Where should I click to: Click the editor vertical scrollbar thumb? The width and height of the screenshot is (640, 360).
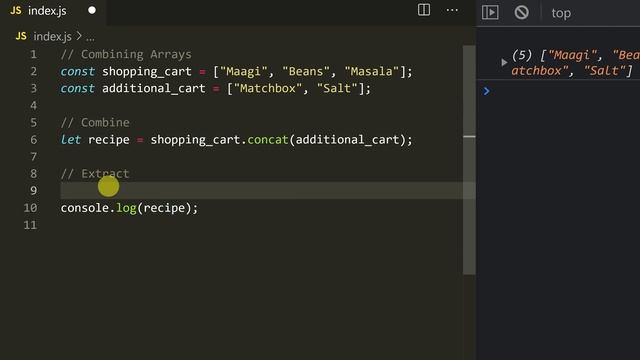point(469,159)
